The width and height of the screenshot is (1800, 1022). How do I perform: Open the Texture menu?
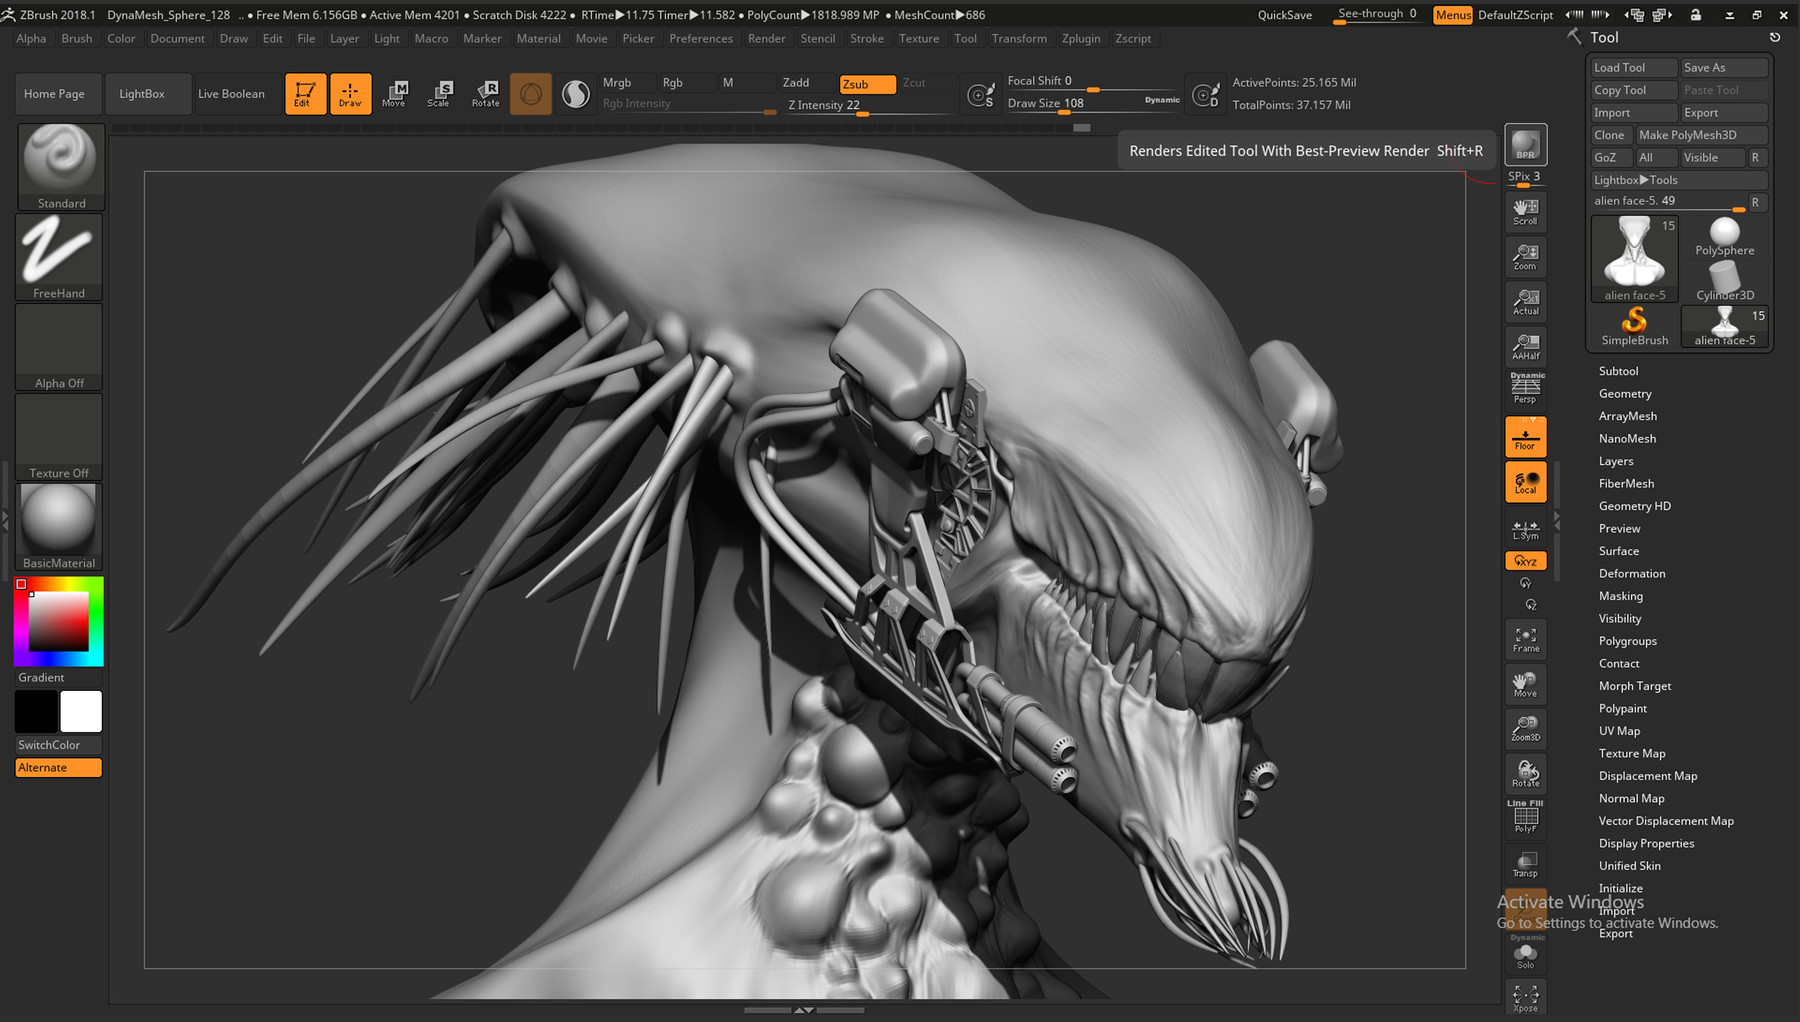coord(919,38)
